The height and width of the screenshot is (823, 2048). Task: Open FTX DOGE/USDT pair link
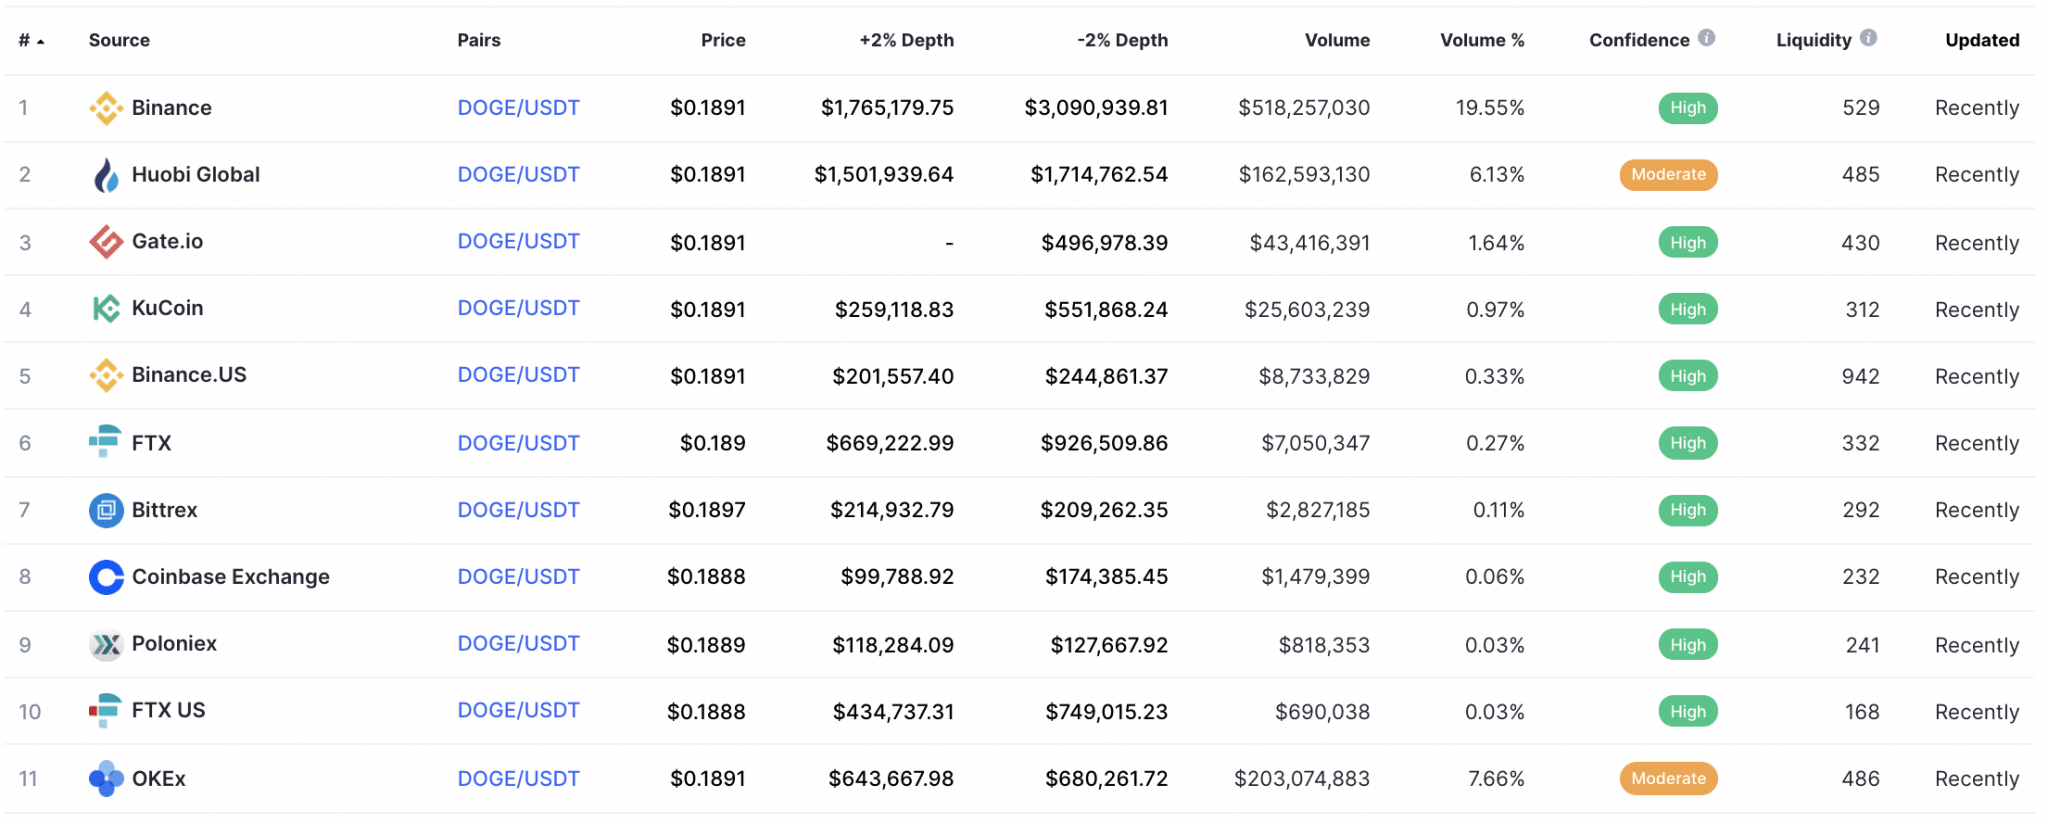(518, 443)
